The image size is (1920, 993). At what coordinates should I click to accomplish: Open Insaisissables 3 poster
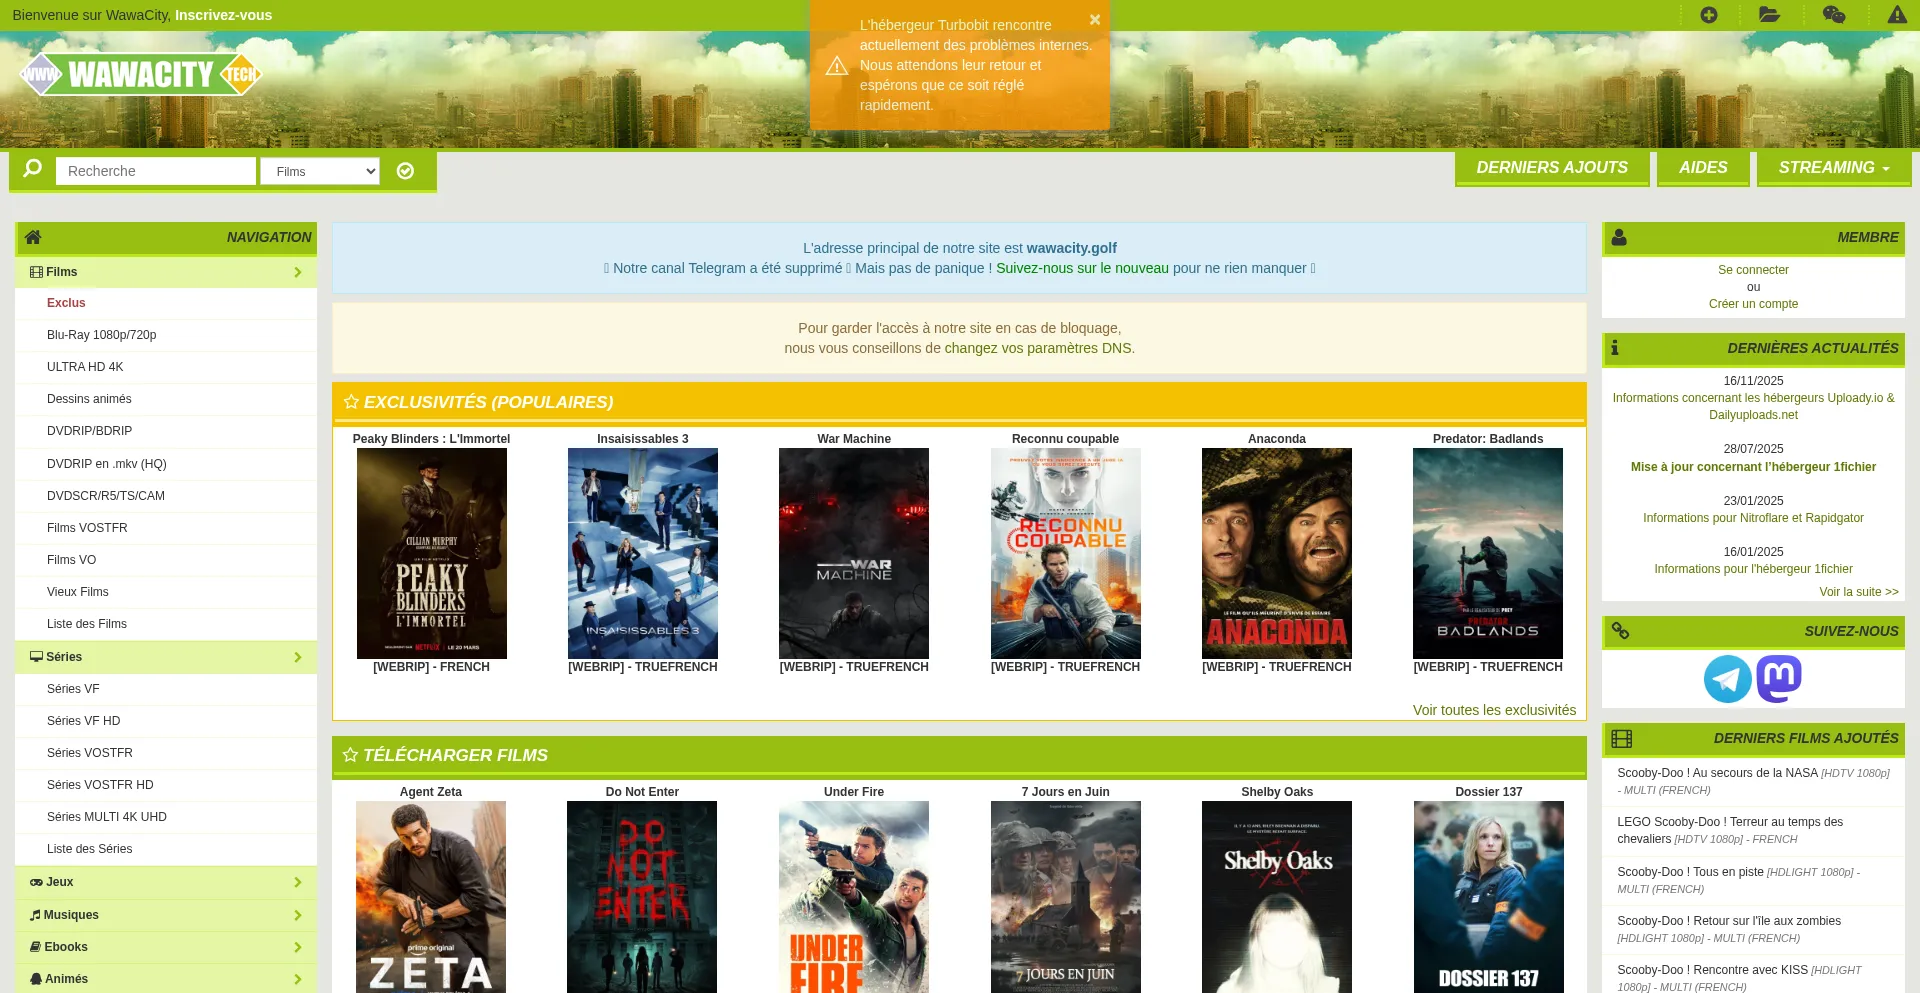[x=643, y=553]
